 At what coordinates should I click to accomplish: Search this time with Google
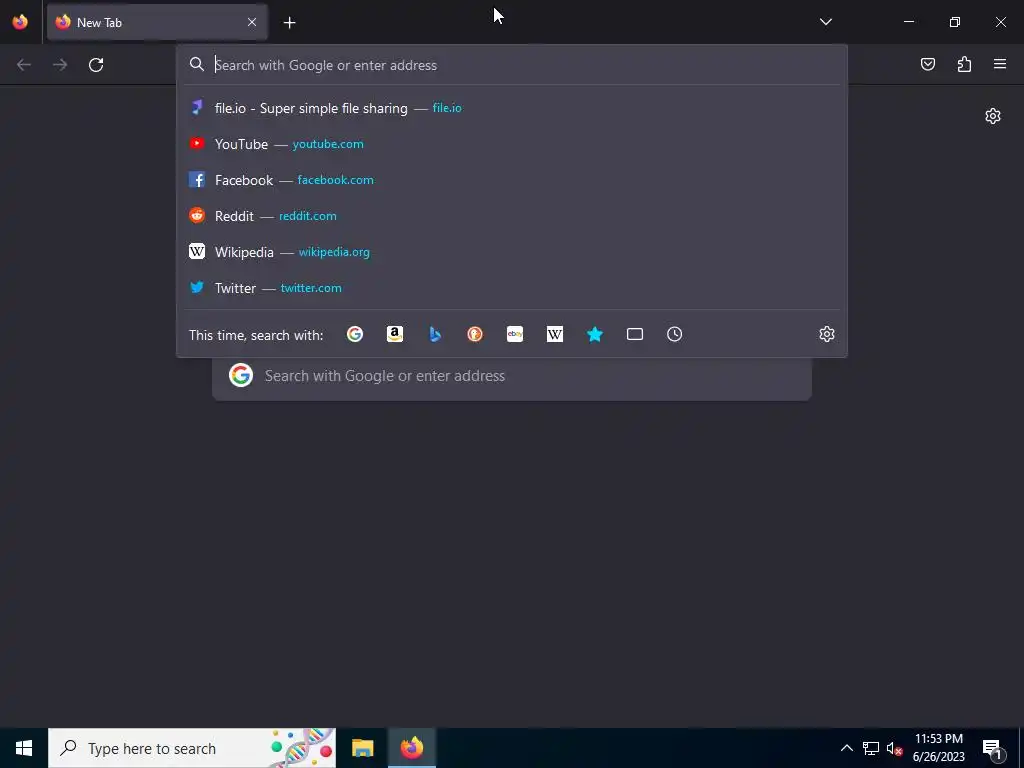point(355,334)
